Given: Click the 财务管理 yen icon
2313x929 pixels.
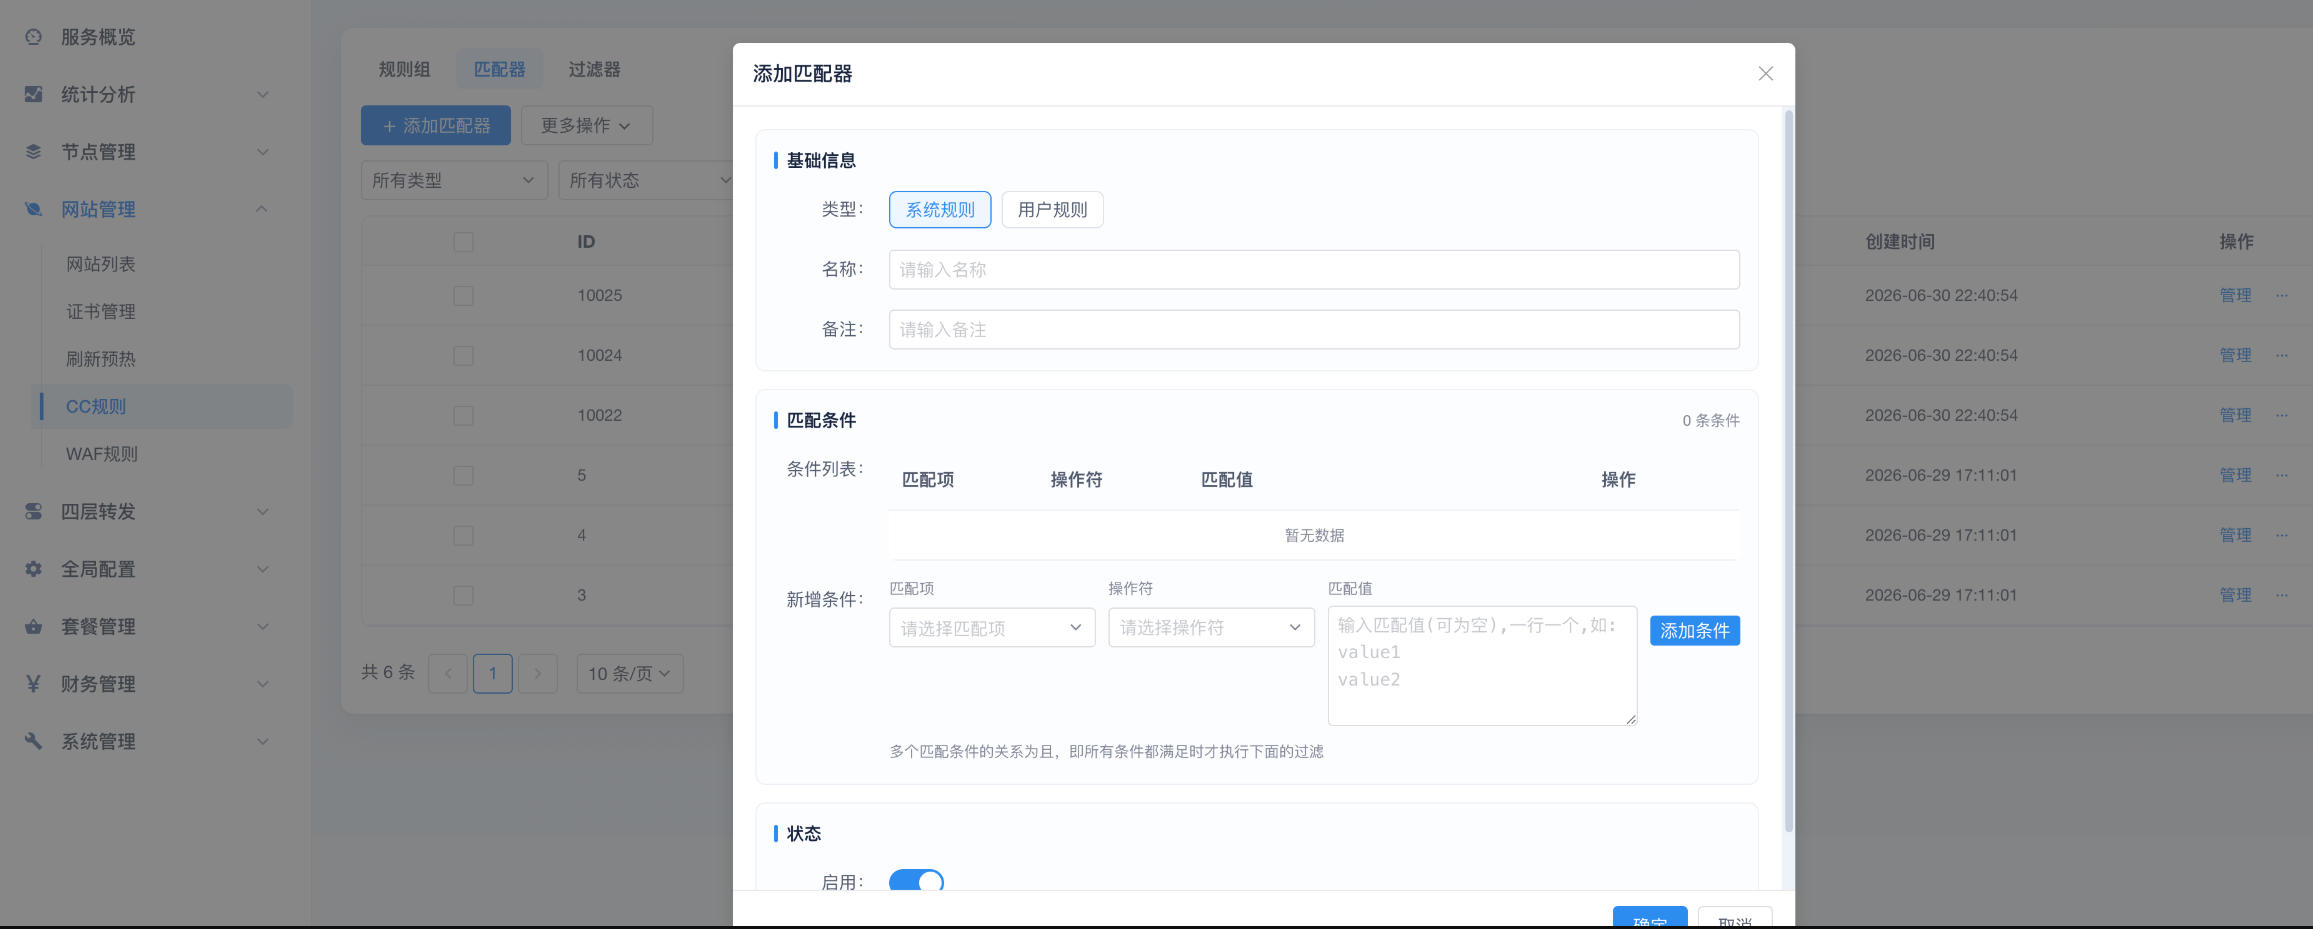Looking at the screenshot, I should (x=33, y=684).
